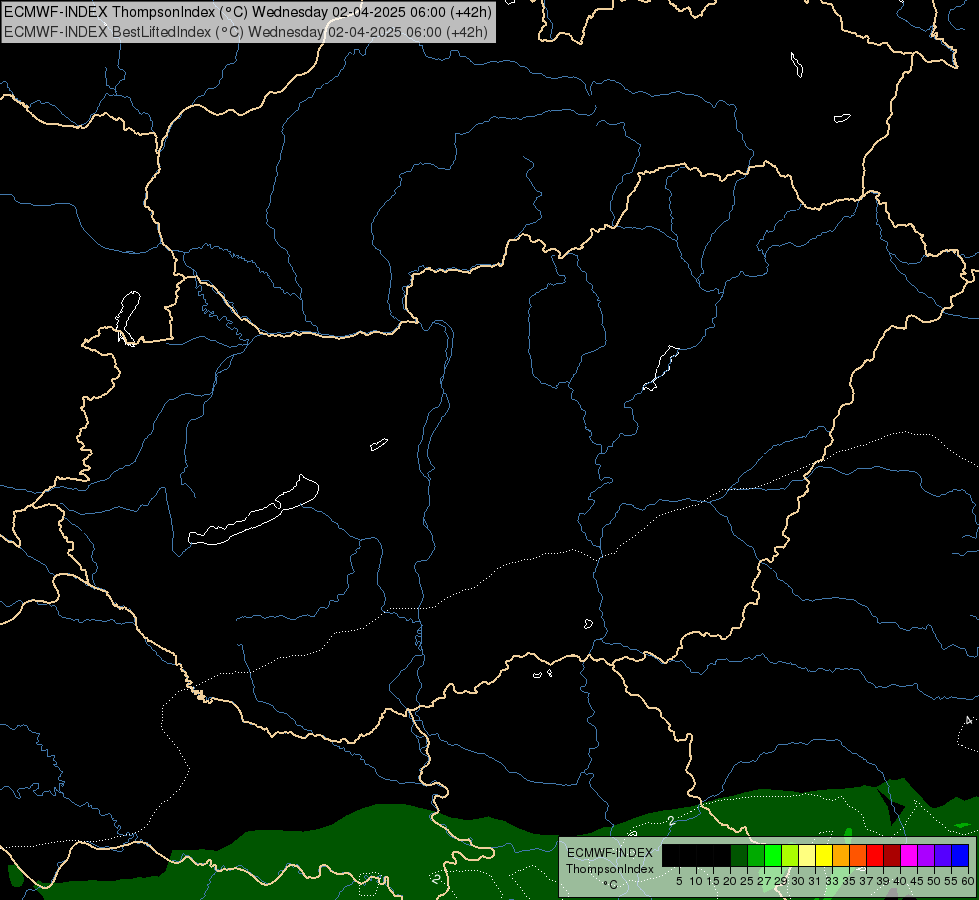Click the legend value 37
This screenshot has width=979, height=900.
point(866,881)
